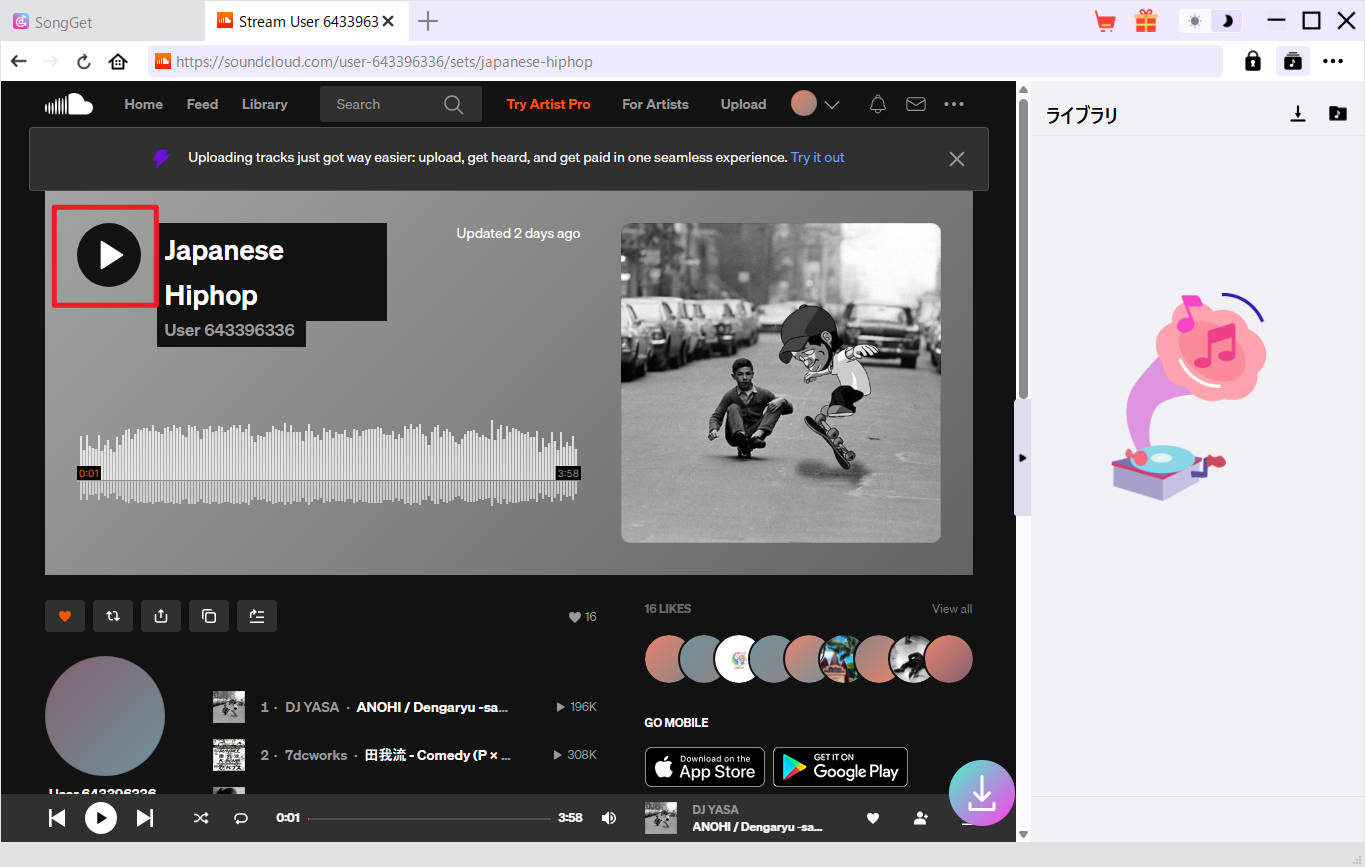Click the playback progress bar at the bottom
1365x867 pixels.
pos(430,818)
